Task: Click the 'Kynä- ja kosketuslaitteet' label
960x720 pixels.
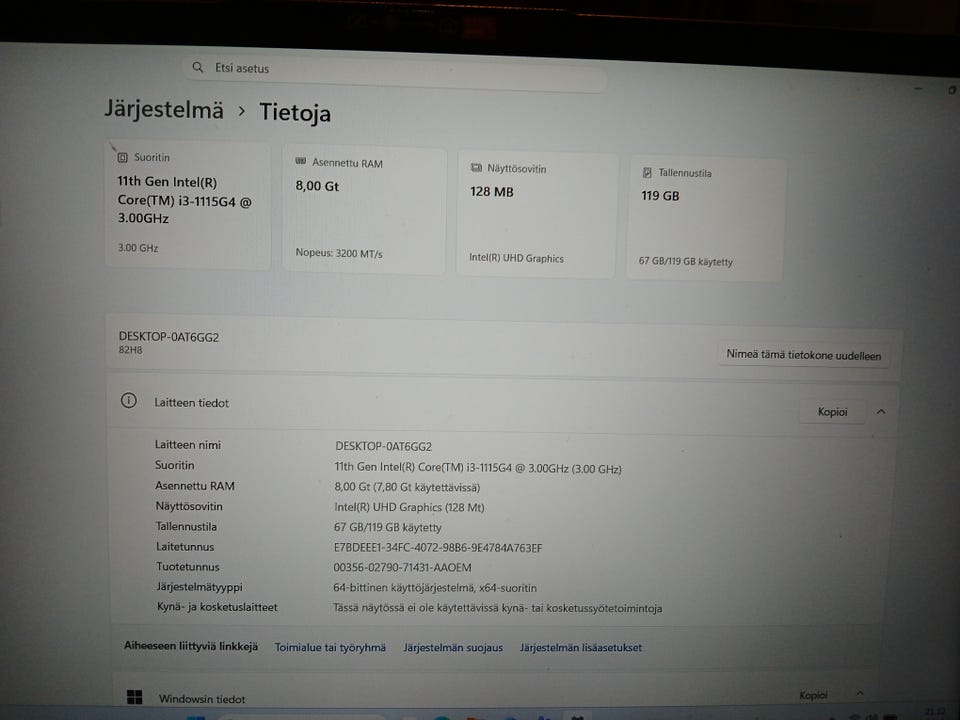Action: 217,607
